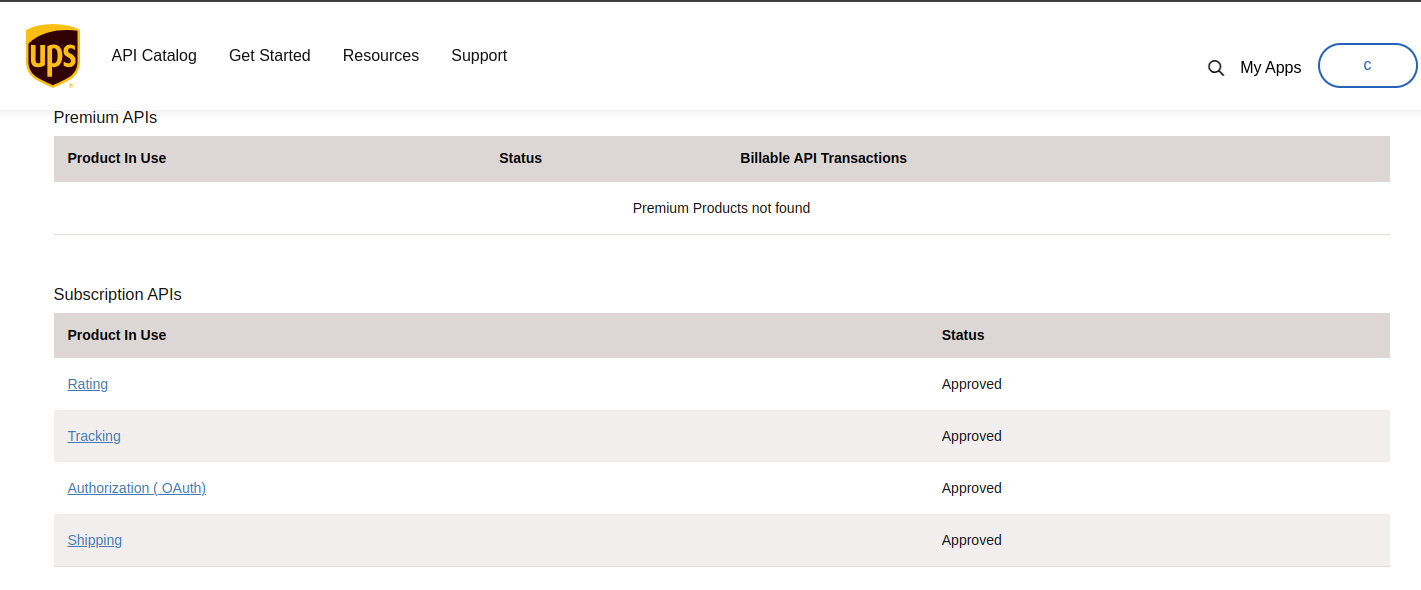
Task: Open the Resources menu
Action: click(x=380, y=56)
